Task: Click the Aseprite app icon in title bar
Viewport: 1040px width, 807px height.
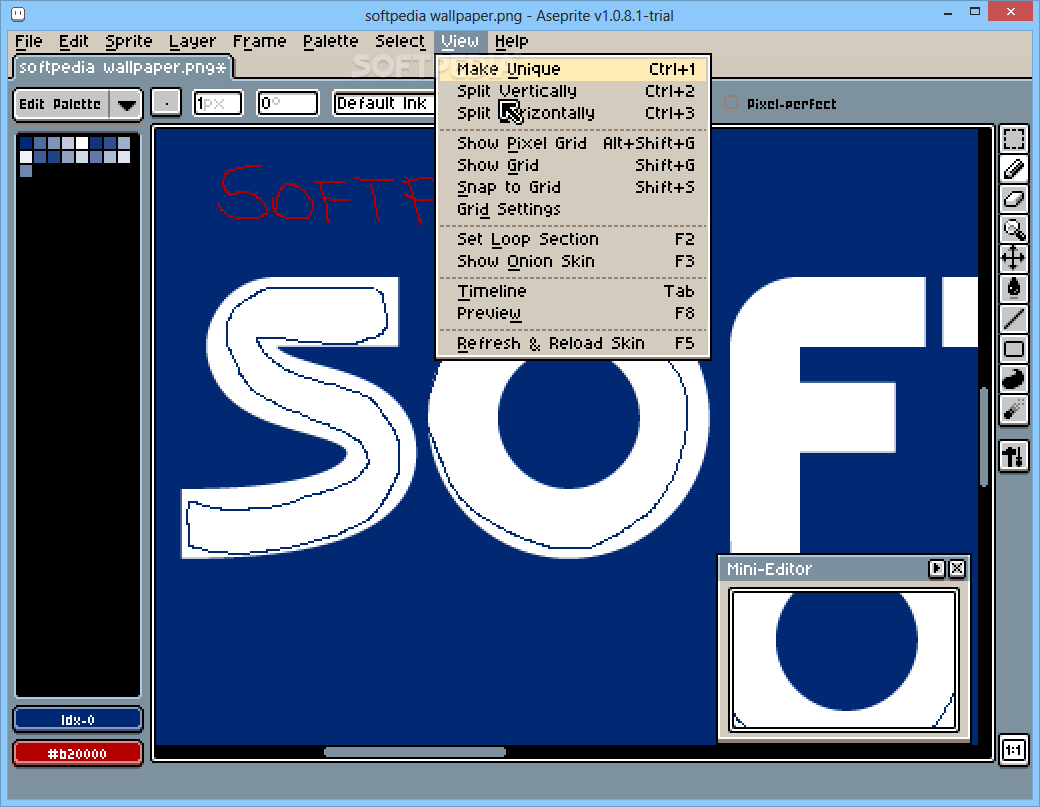Action: [x=18, y=13]
